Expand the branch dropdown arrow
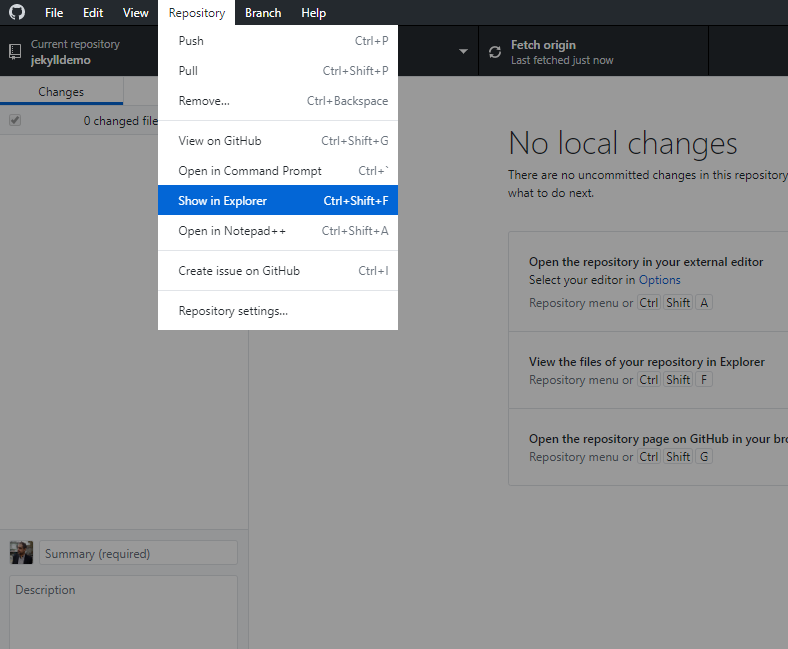 click(x=463, y=52)
